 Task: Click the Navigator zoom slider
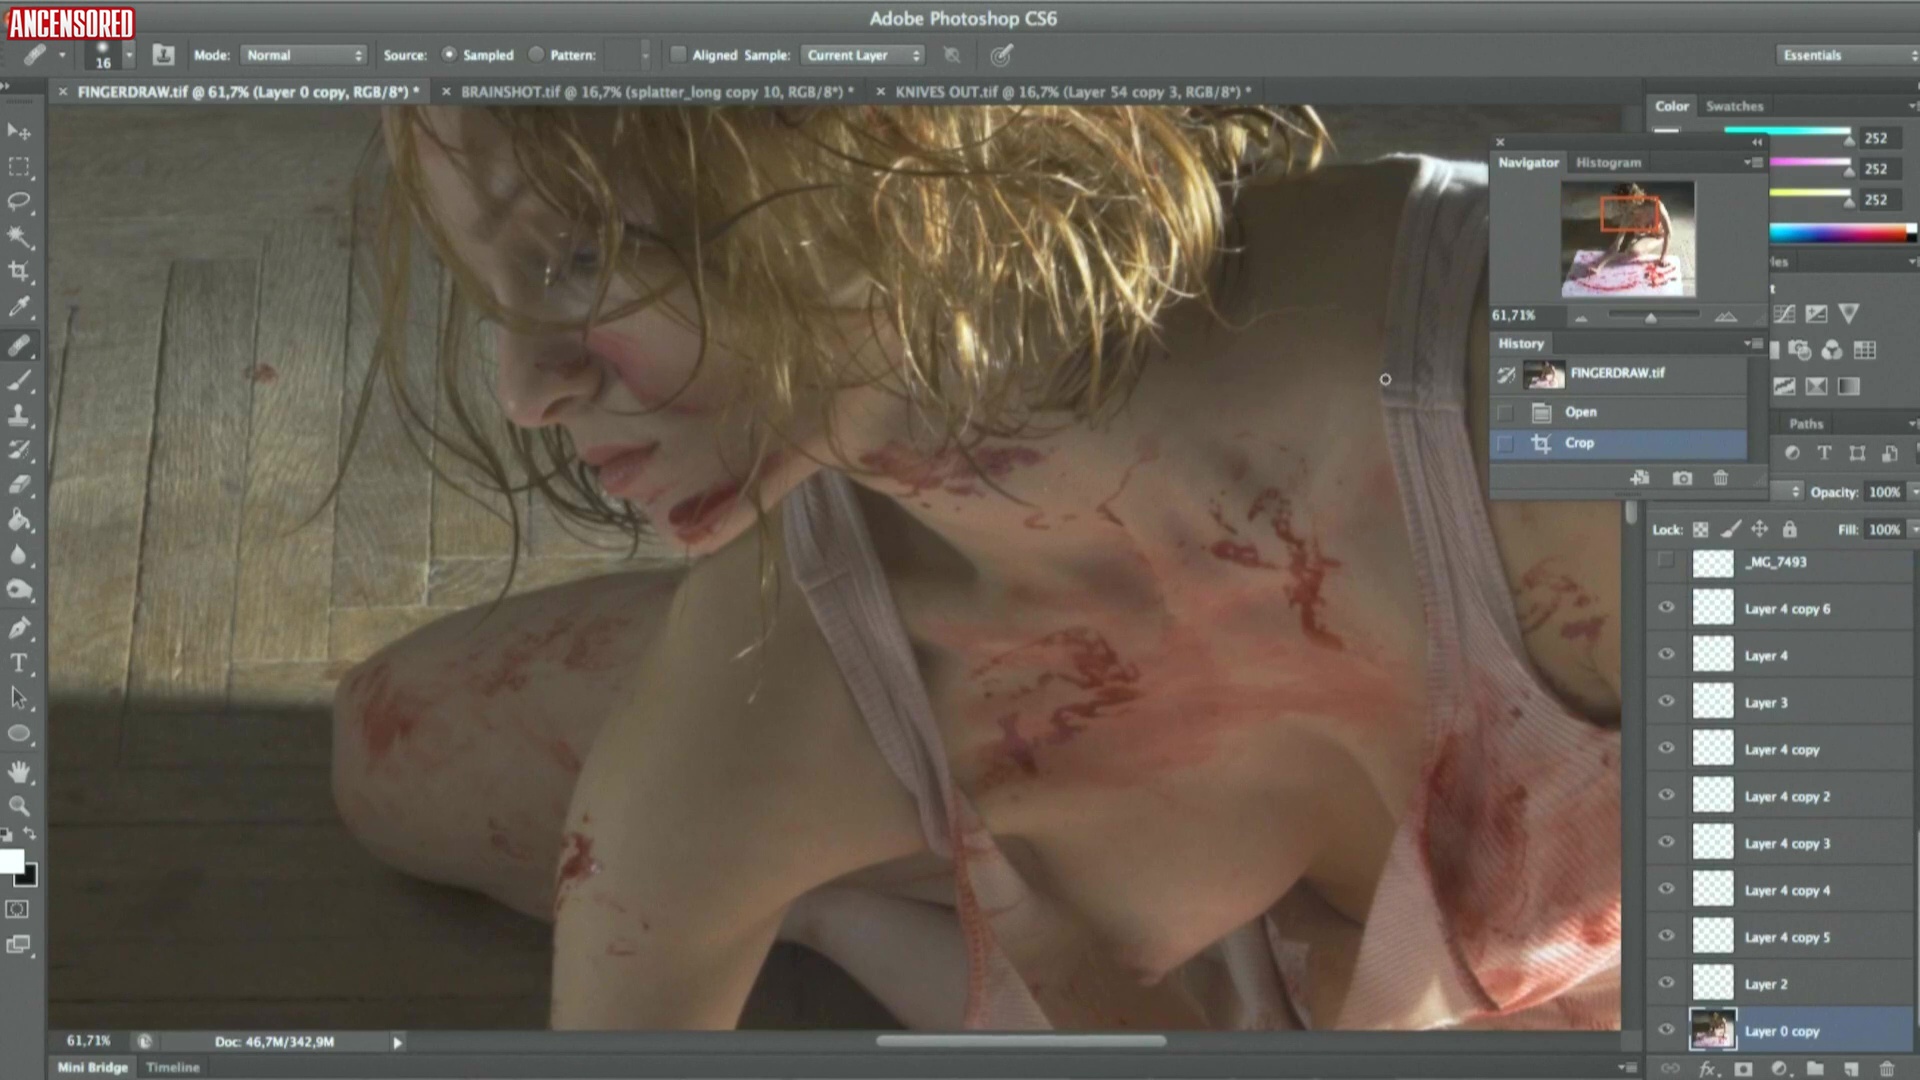pyautogui.click(x=1651, y=317)
